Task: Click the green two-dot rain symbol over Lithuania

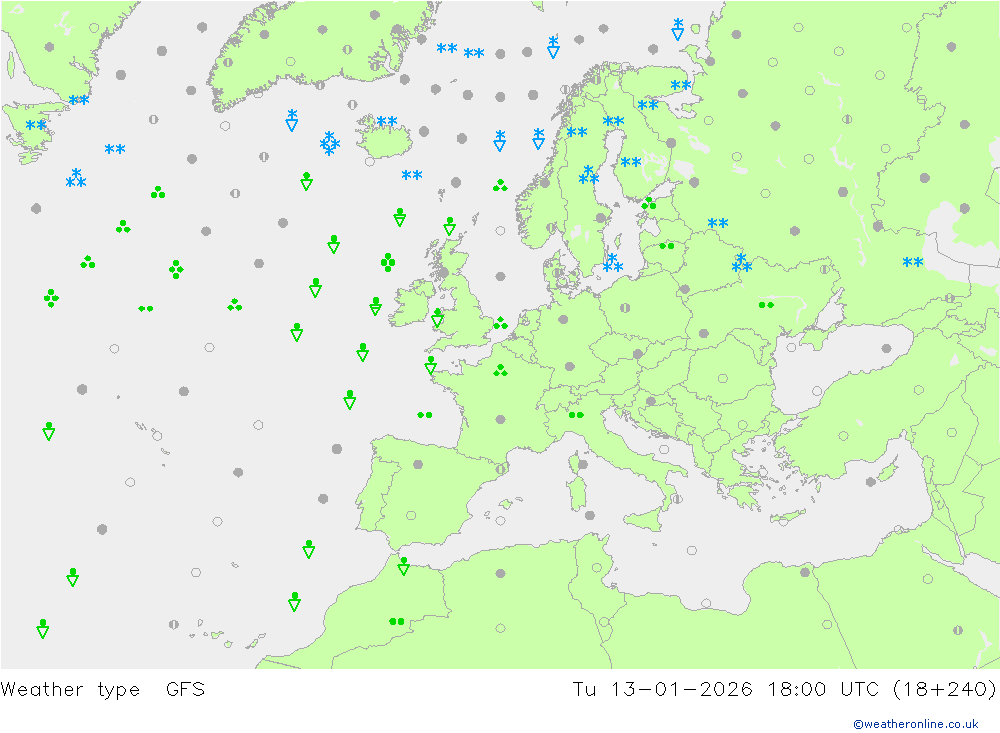Action: tap(667, 246)
